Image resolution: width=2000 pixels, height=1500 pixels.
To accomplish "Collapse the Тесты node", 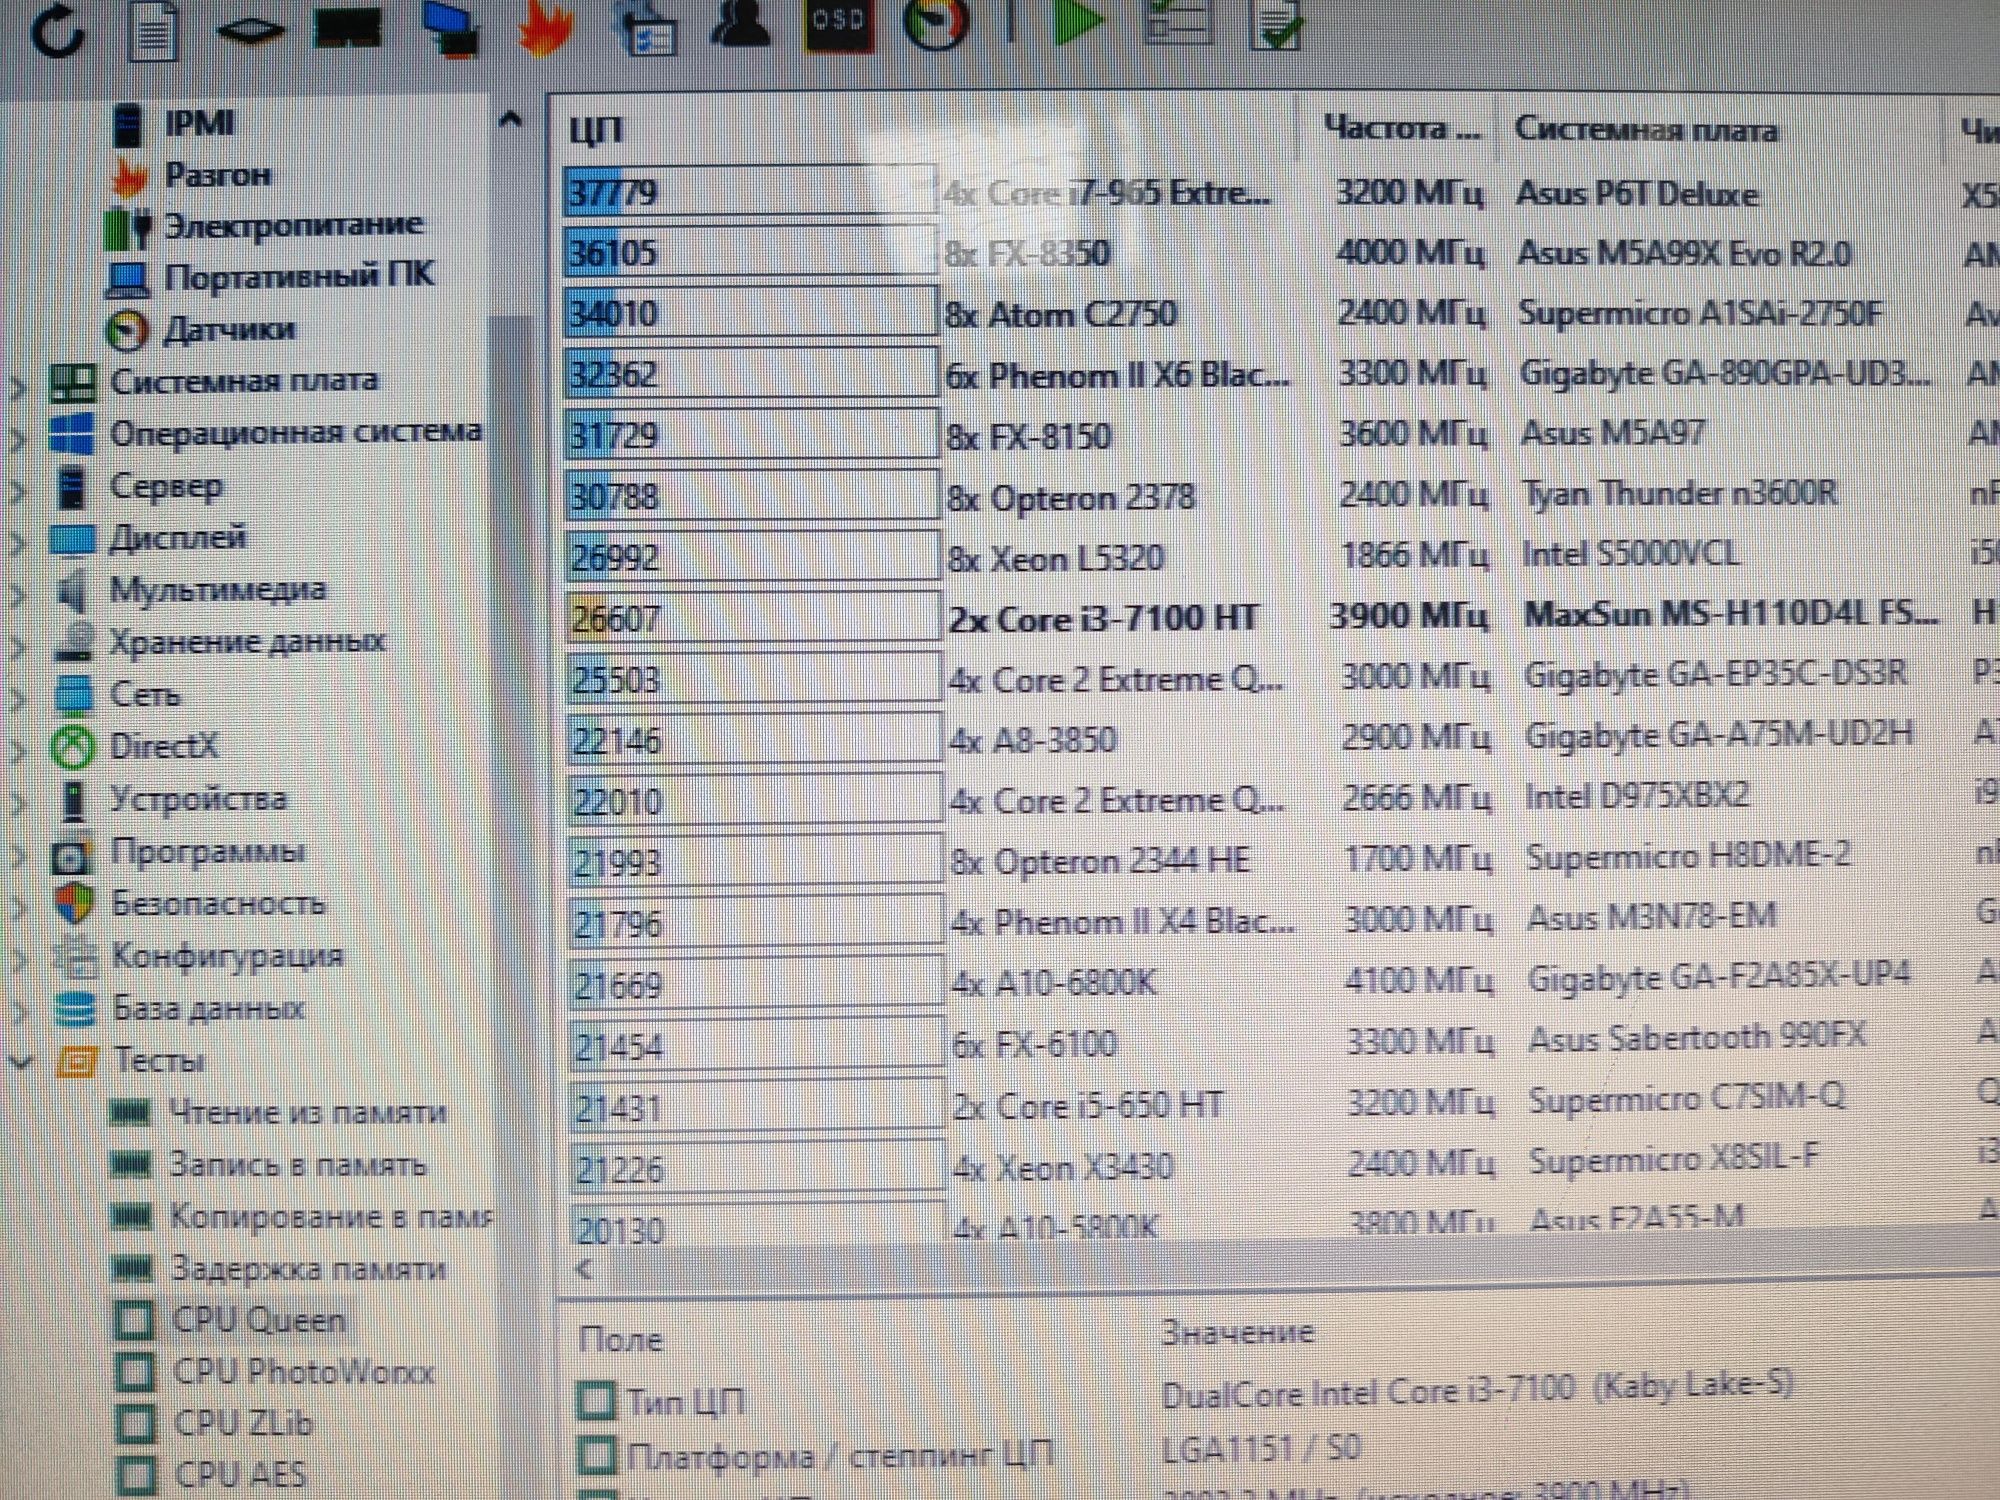I will (19, 1062).
